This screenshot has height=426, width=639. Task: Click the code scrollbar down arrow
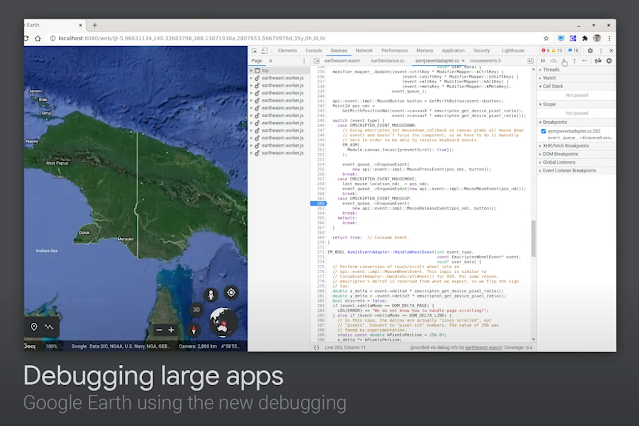tap(533, 339)
